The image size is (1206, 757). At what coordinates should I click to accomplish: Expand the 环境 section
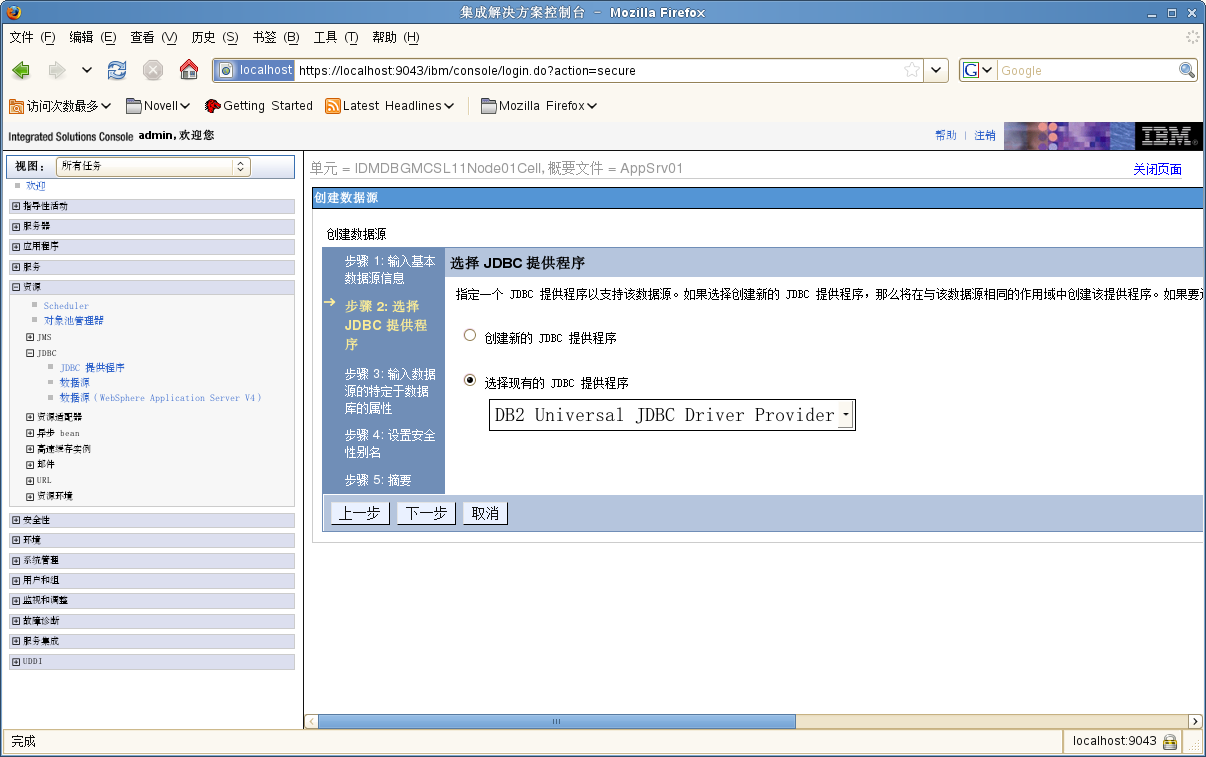16,540
